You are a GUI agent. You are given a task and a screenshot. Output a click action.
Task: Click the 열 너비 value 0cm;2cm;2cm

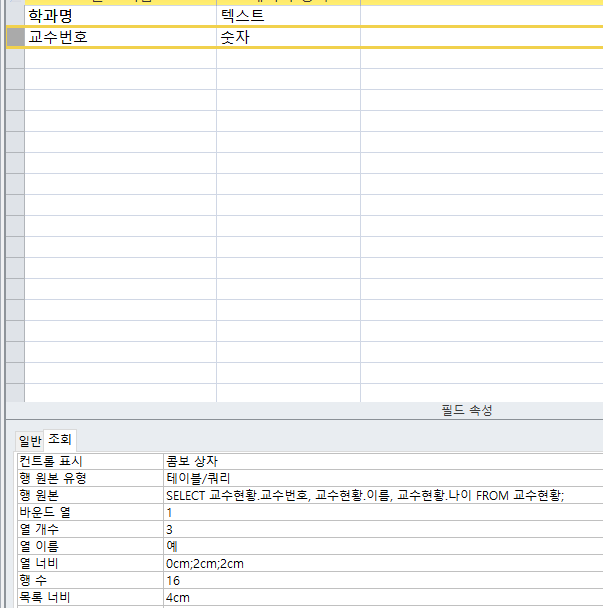click(x=380, y=564)
